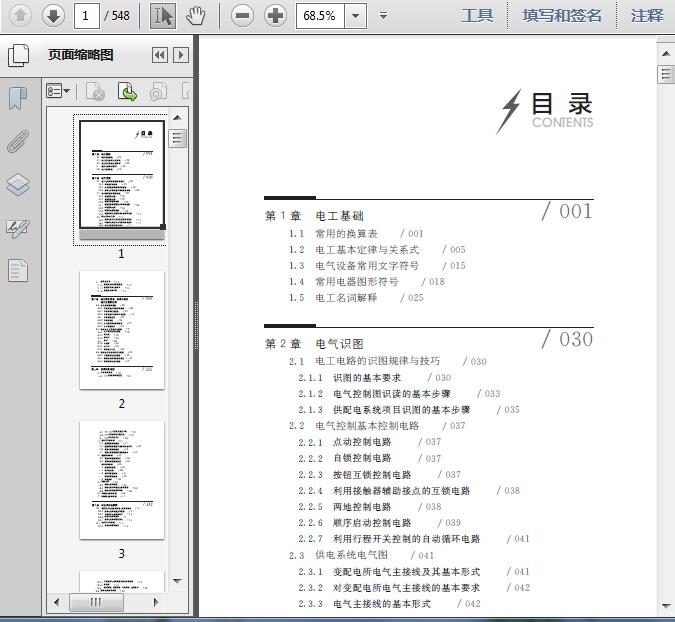This screenshot has width=675, height=622.
Task: Go to previous page with up arrow
Action: [20, 16]
